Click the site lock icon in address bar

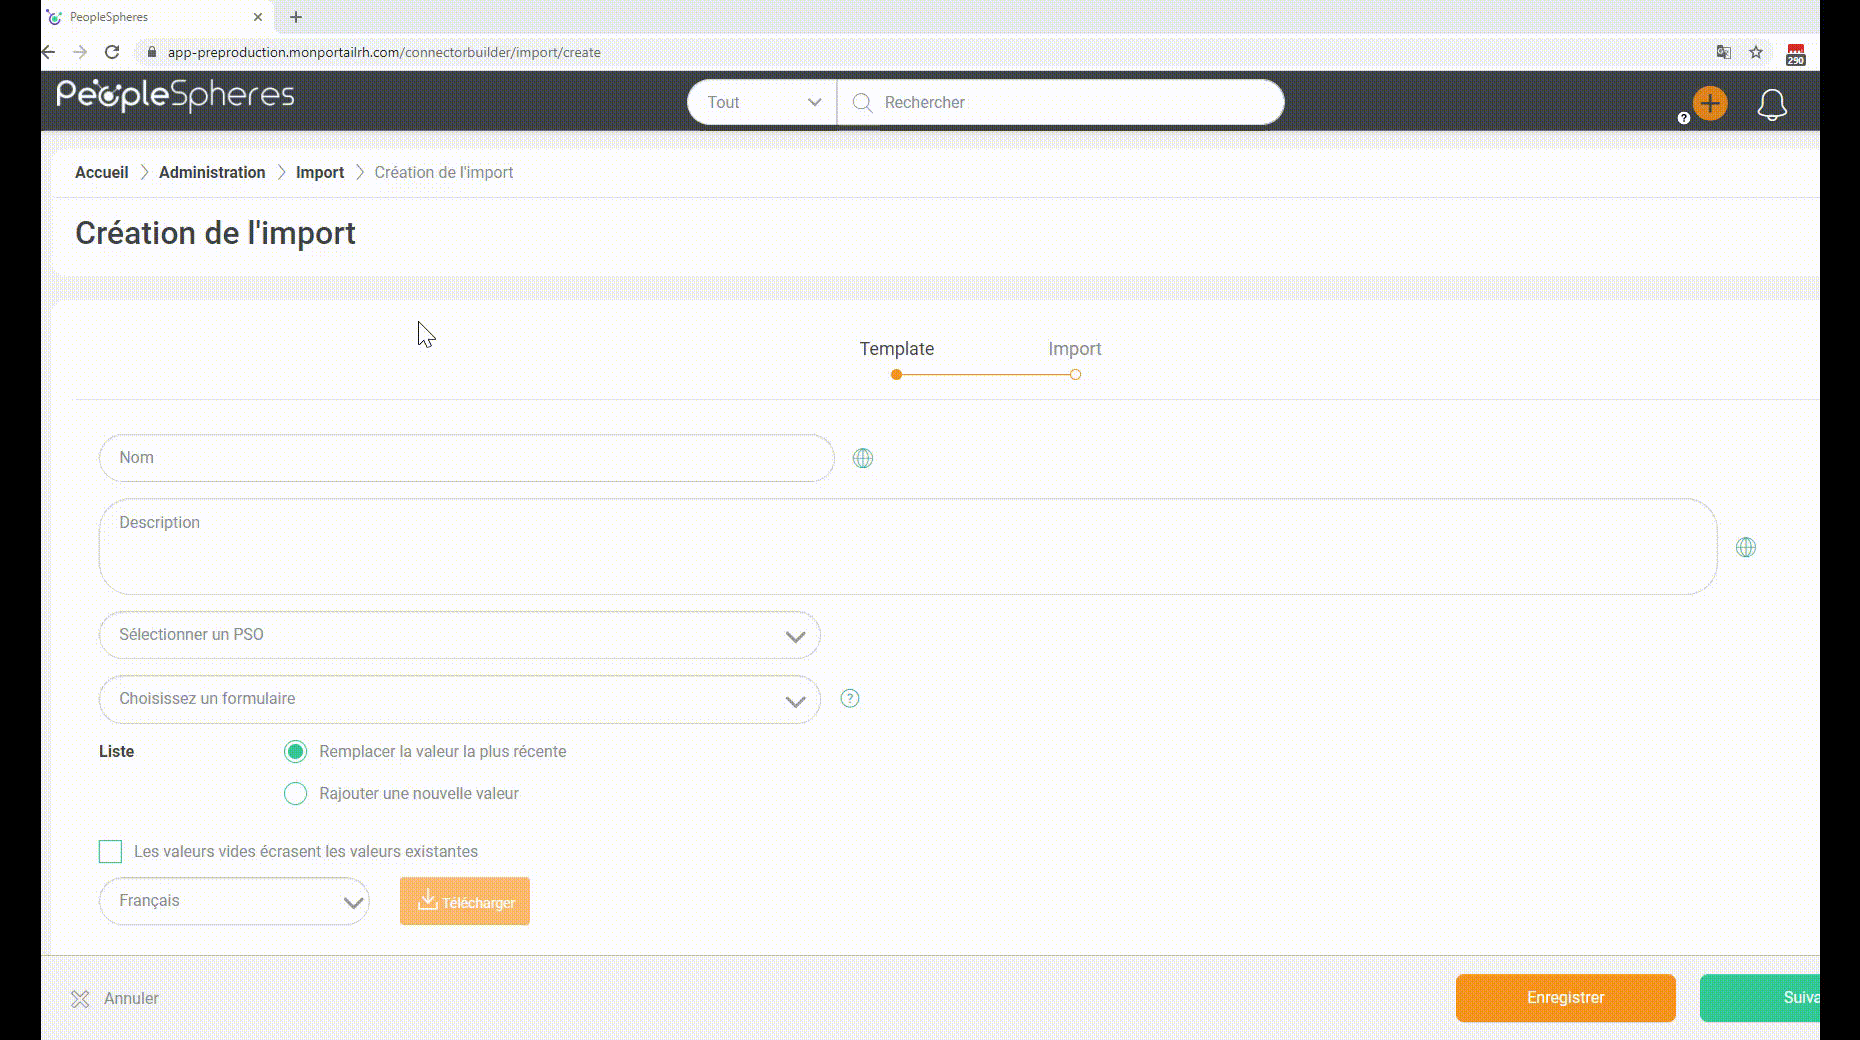coord(152,52)
